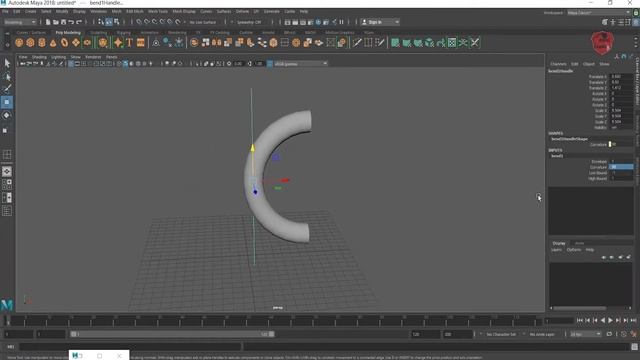This screenshot has width=640, height=360.
Task: Open the frame rate fps dropdown
Action: coord(585,334)
